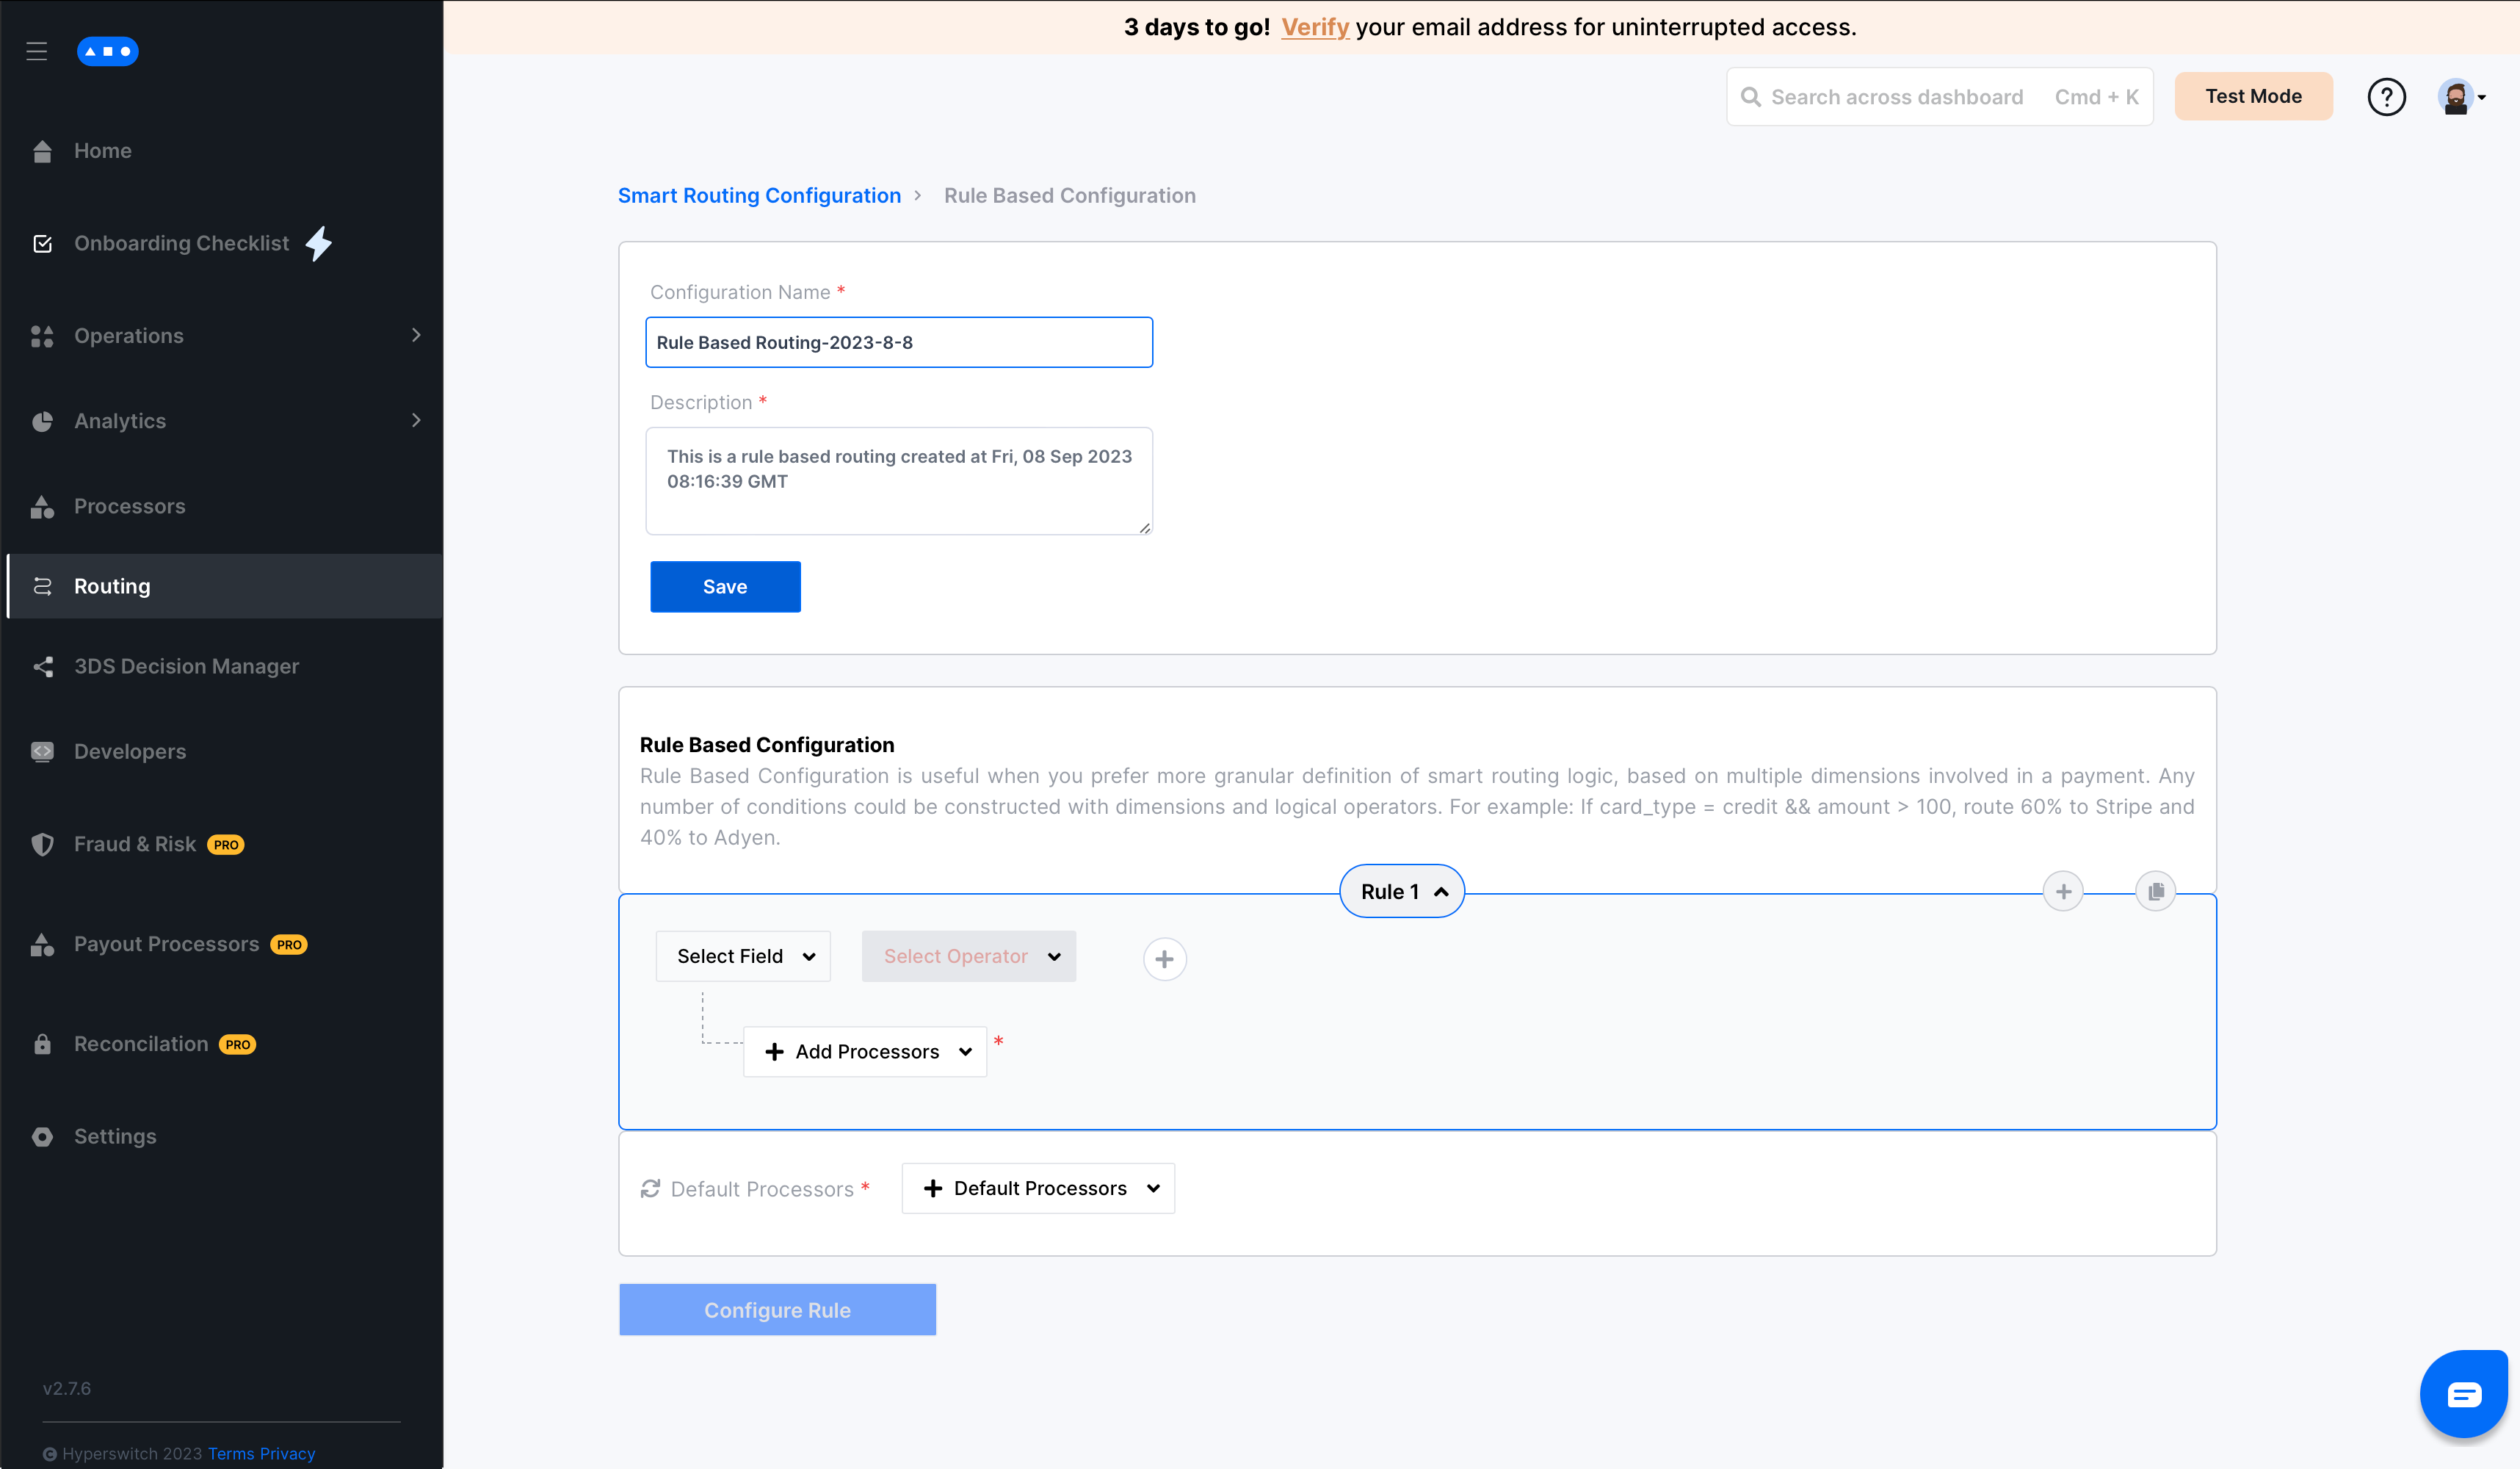
Task: Click the Verify email link
Action: point(1314,27)
